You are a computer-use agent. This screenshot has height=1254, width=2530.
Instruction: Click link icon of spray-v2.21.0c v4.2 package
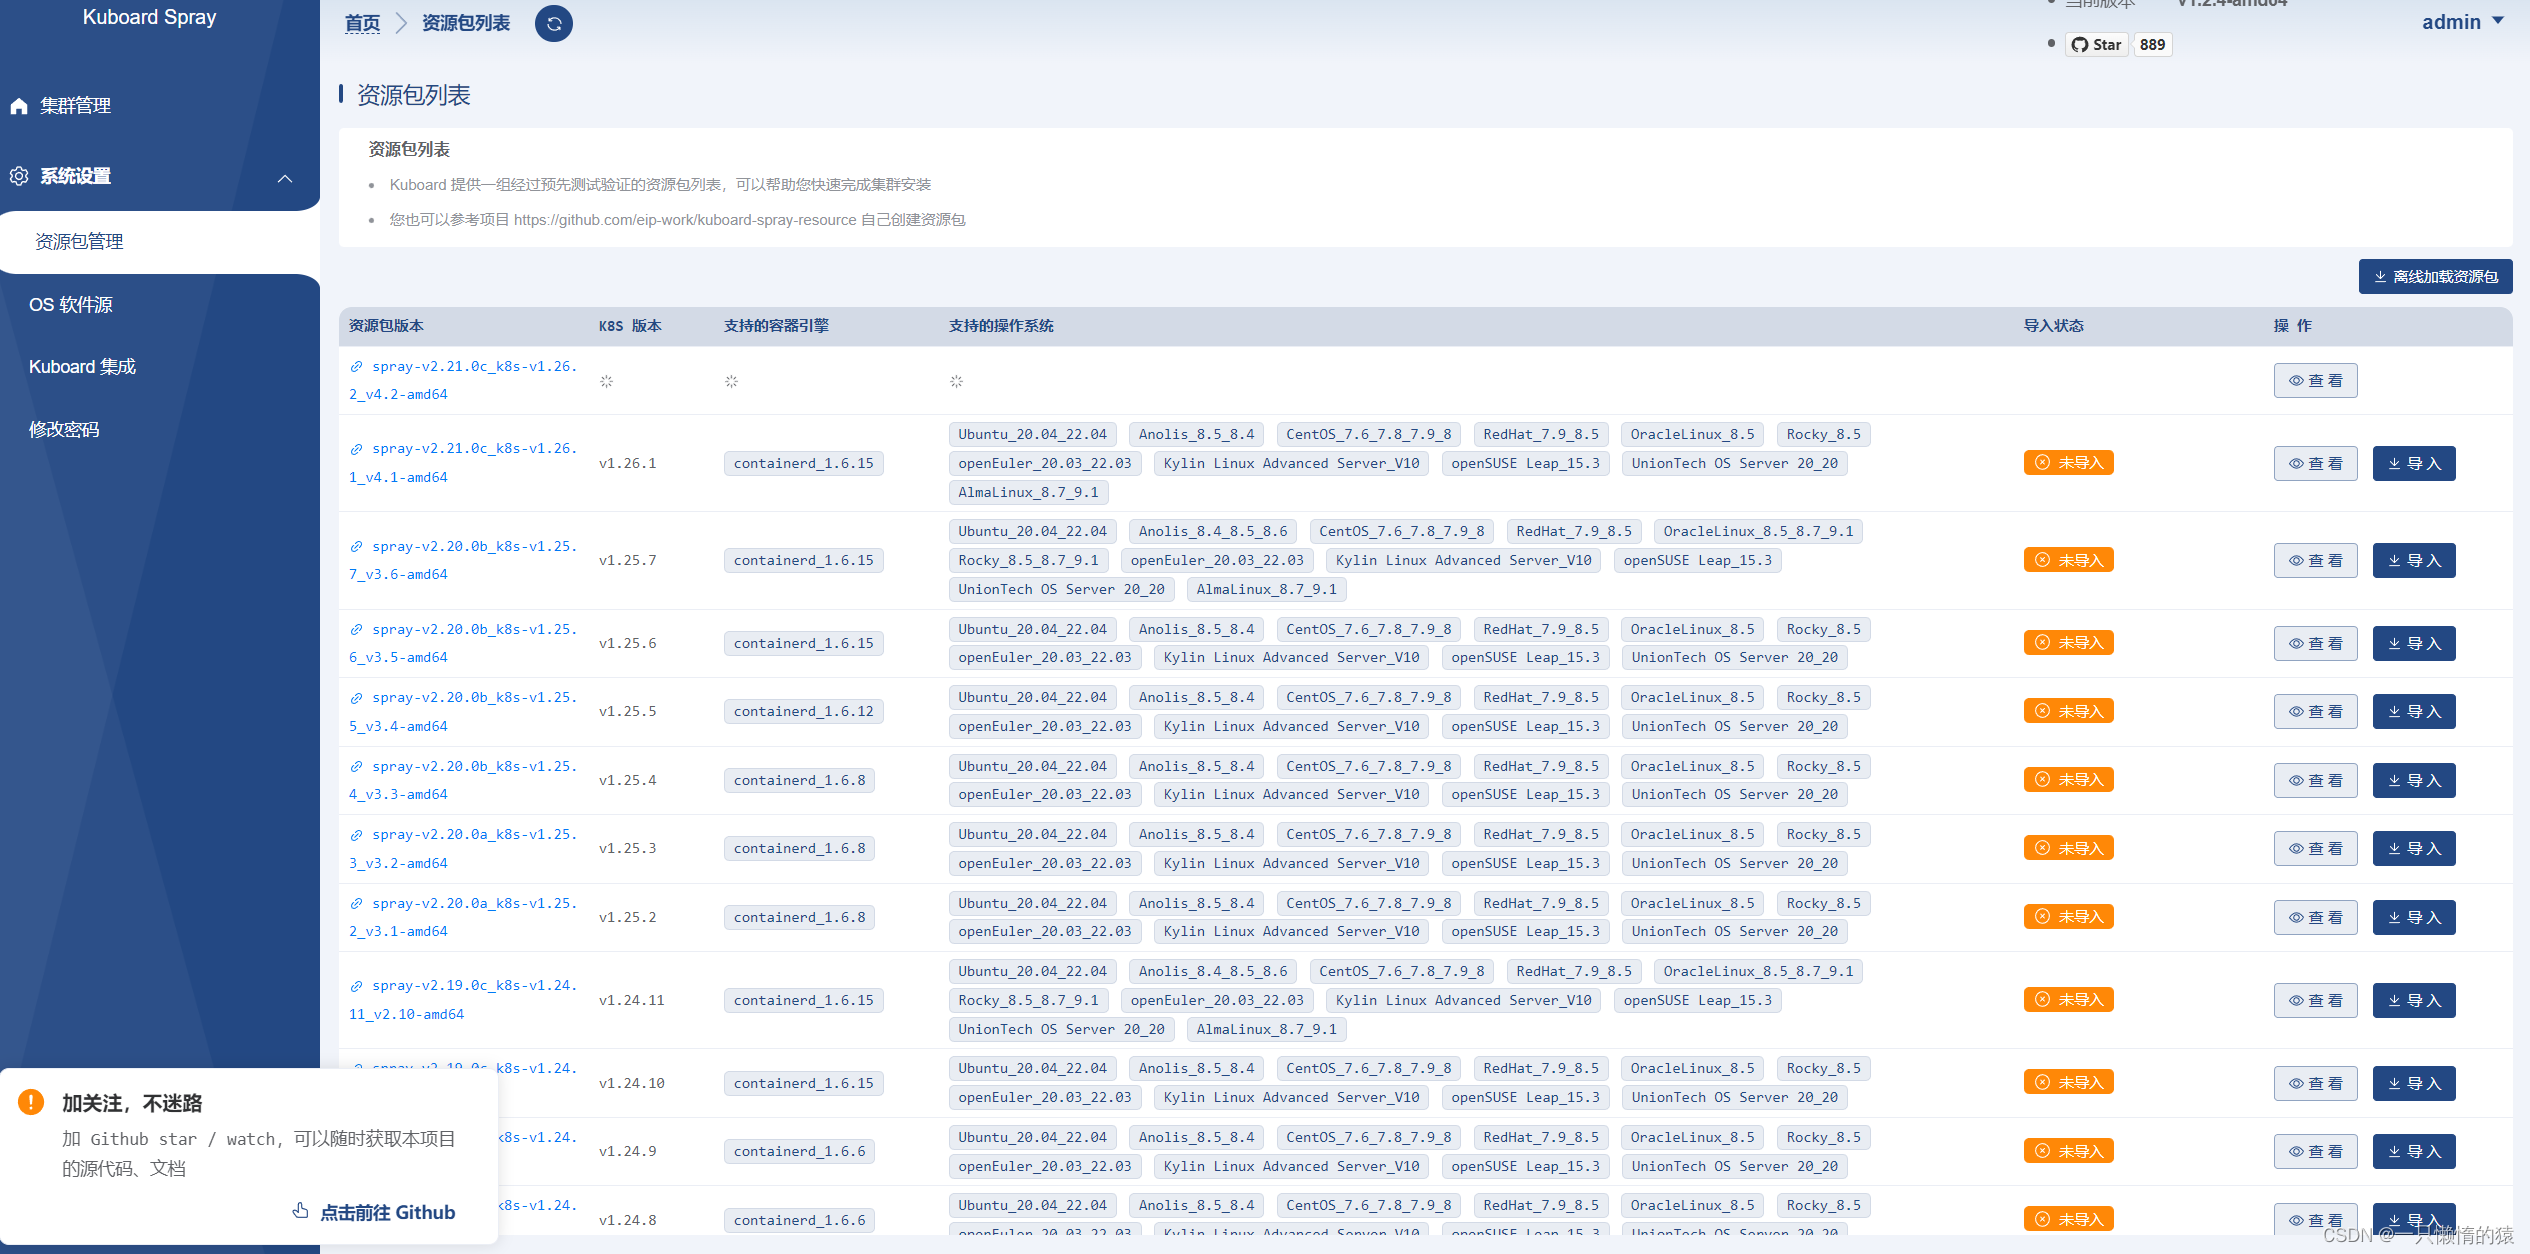[x=356, y=367]
